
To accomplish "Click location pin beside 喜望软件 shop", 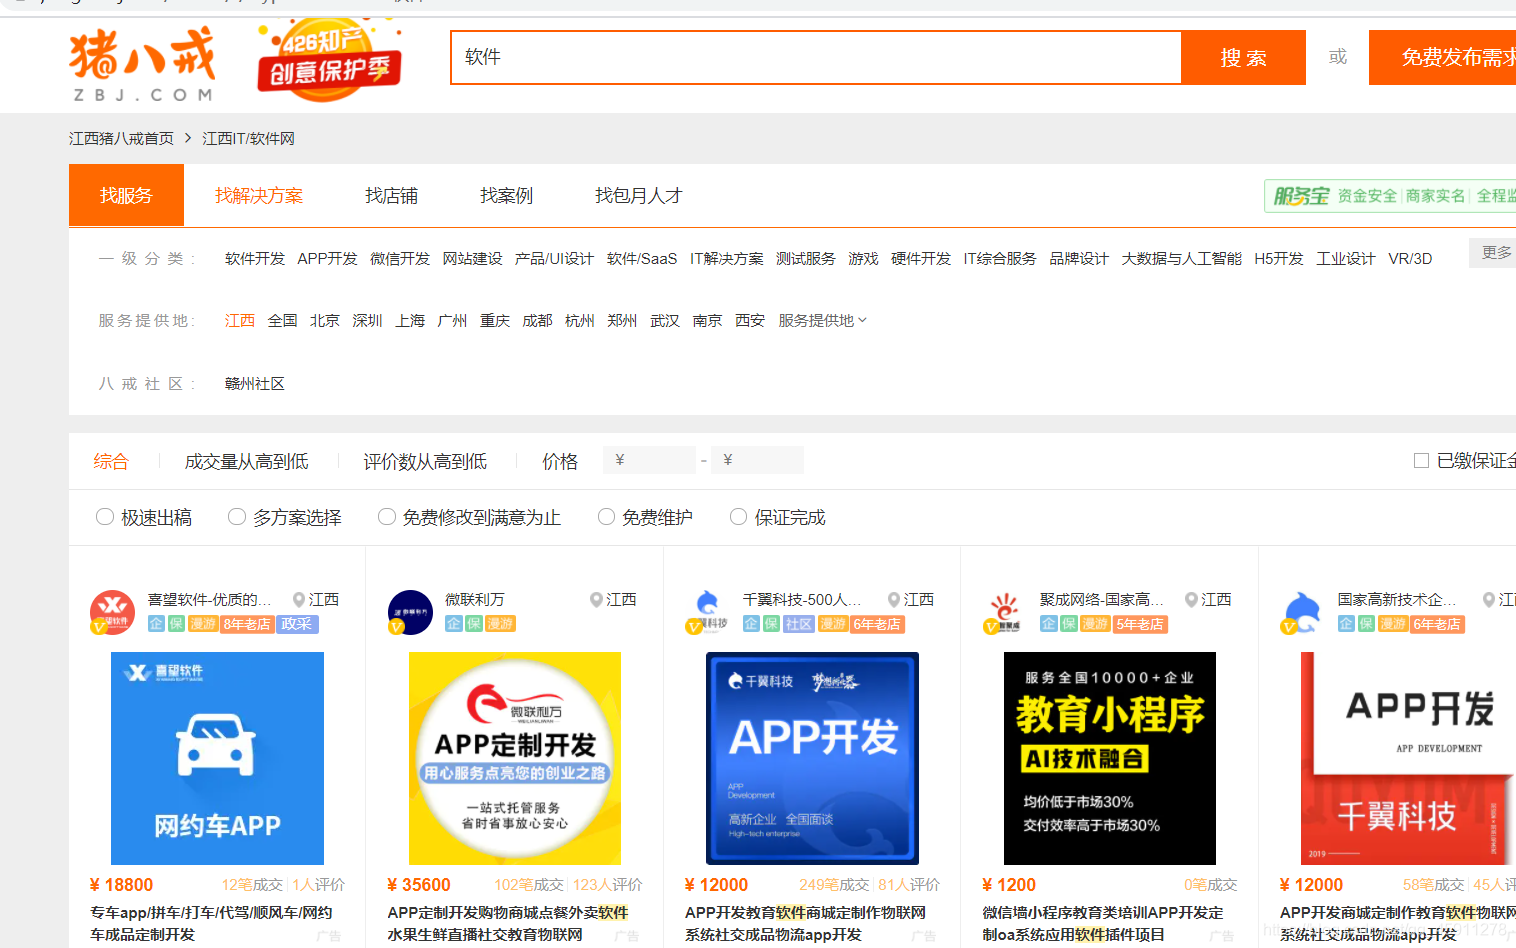I will point(298,599).
